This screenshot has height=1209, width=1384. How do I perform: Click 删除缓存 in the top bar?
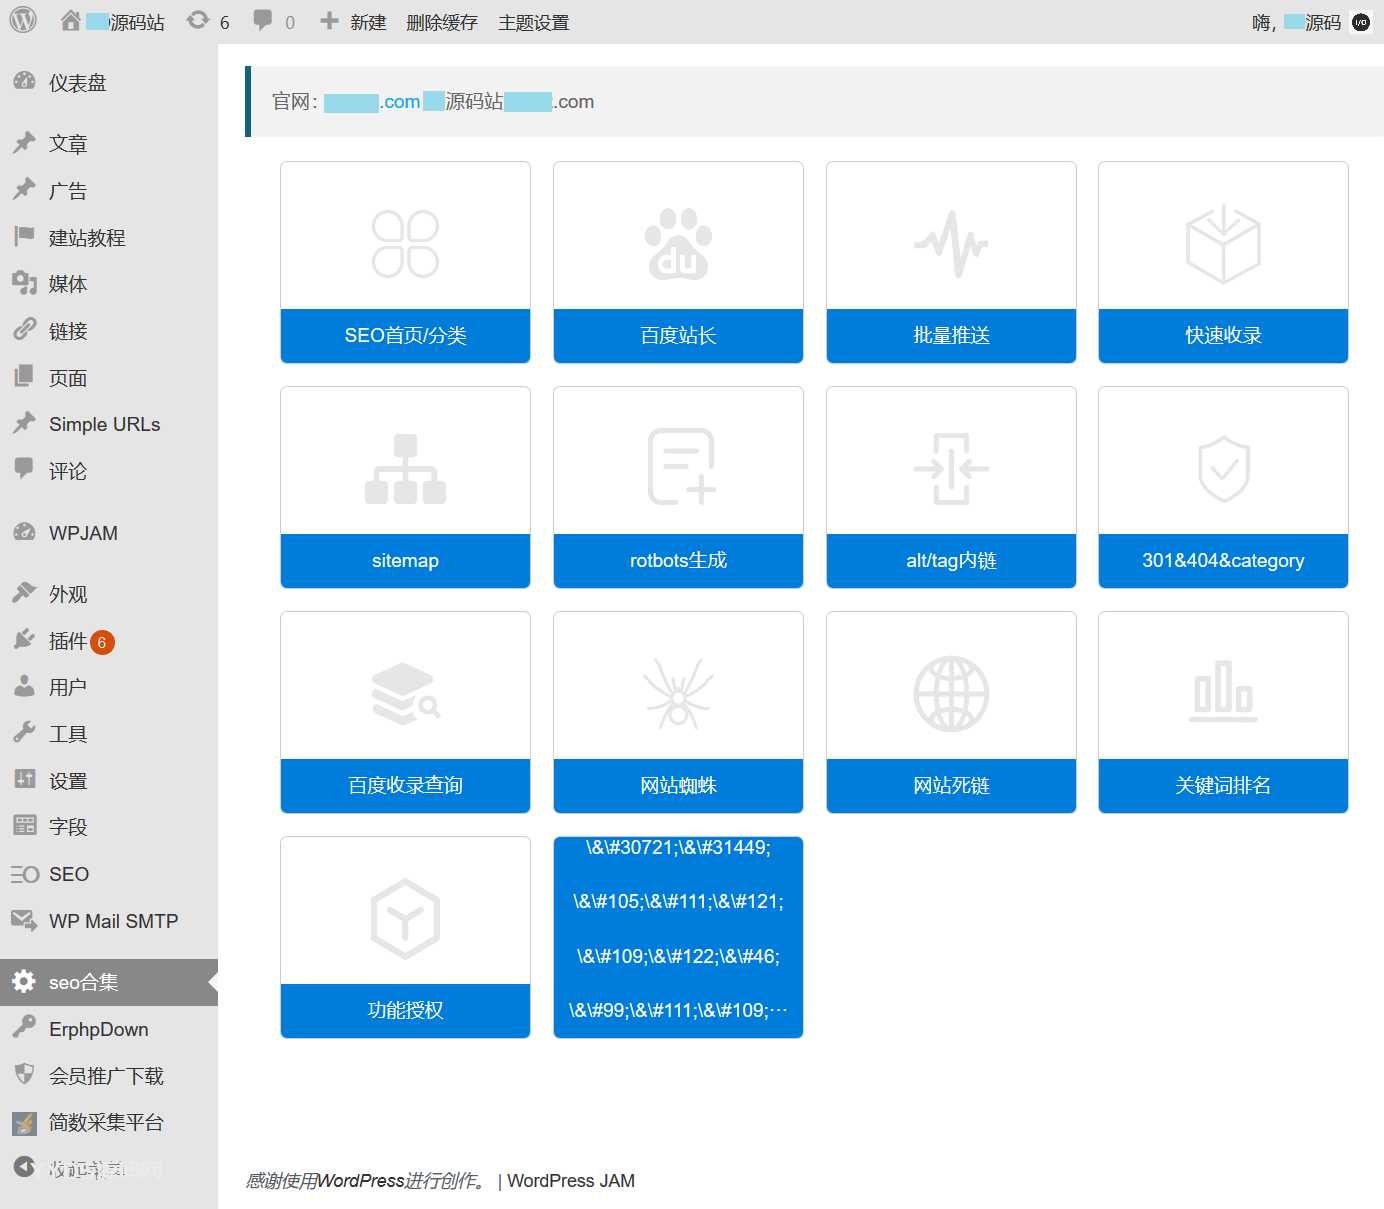(441, 22)
